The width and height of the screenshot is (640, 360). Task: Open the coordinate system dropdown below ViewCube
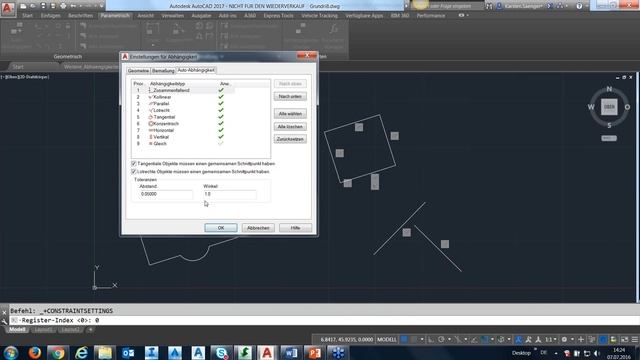609,138
